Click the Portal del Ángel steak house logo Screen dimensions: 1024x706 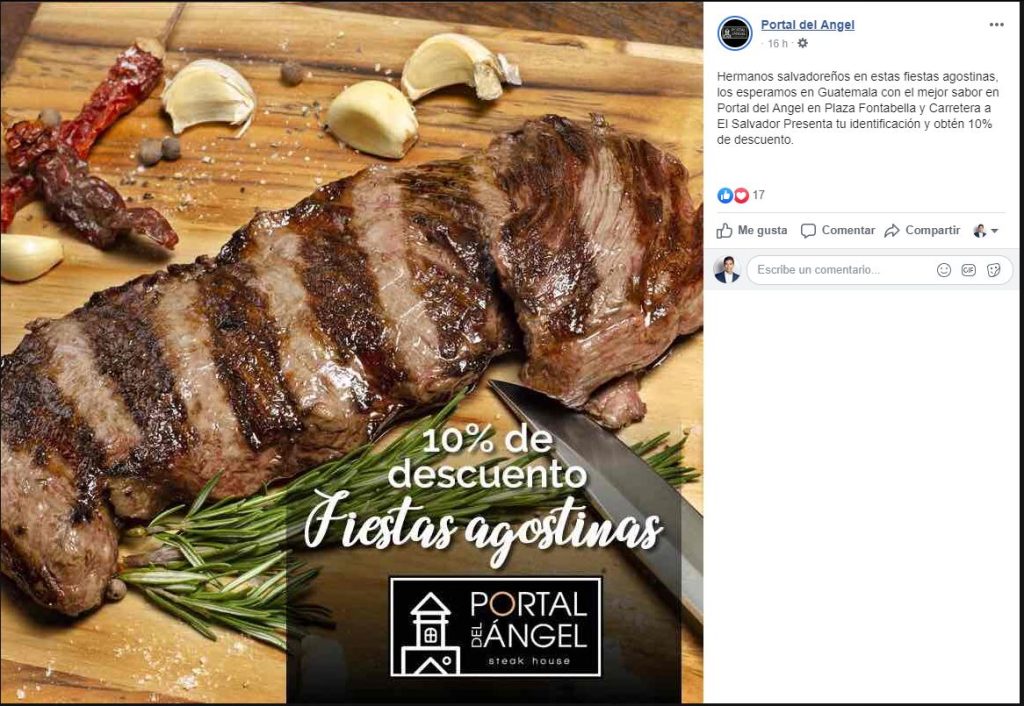(496, 627)
